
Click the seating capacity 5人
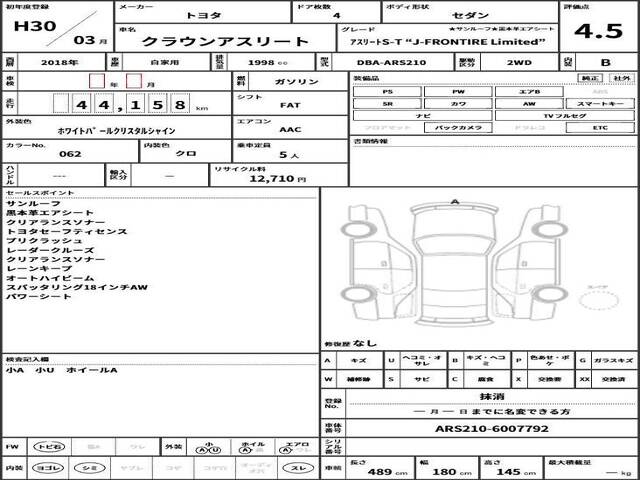point(289,155)
